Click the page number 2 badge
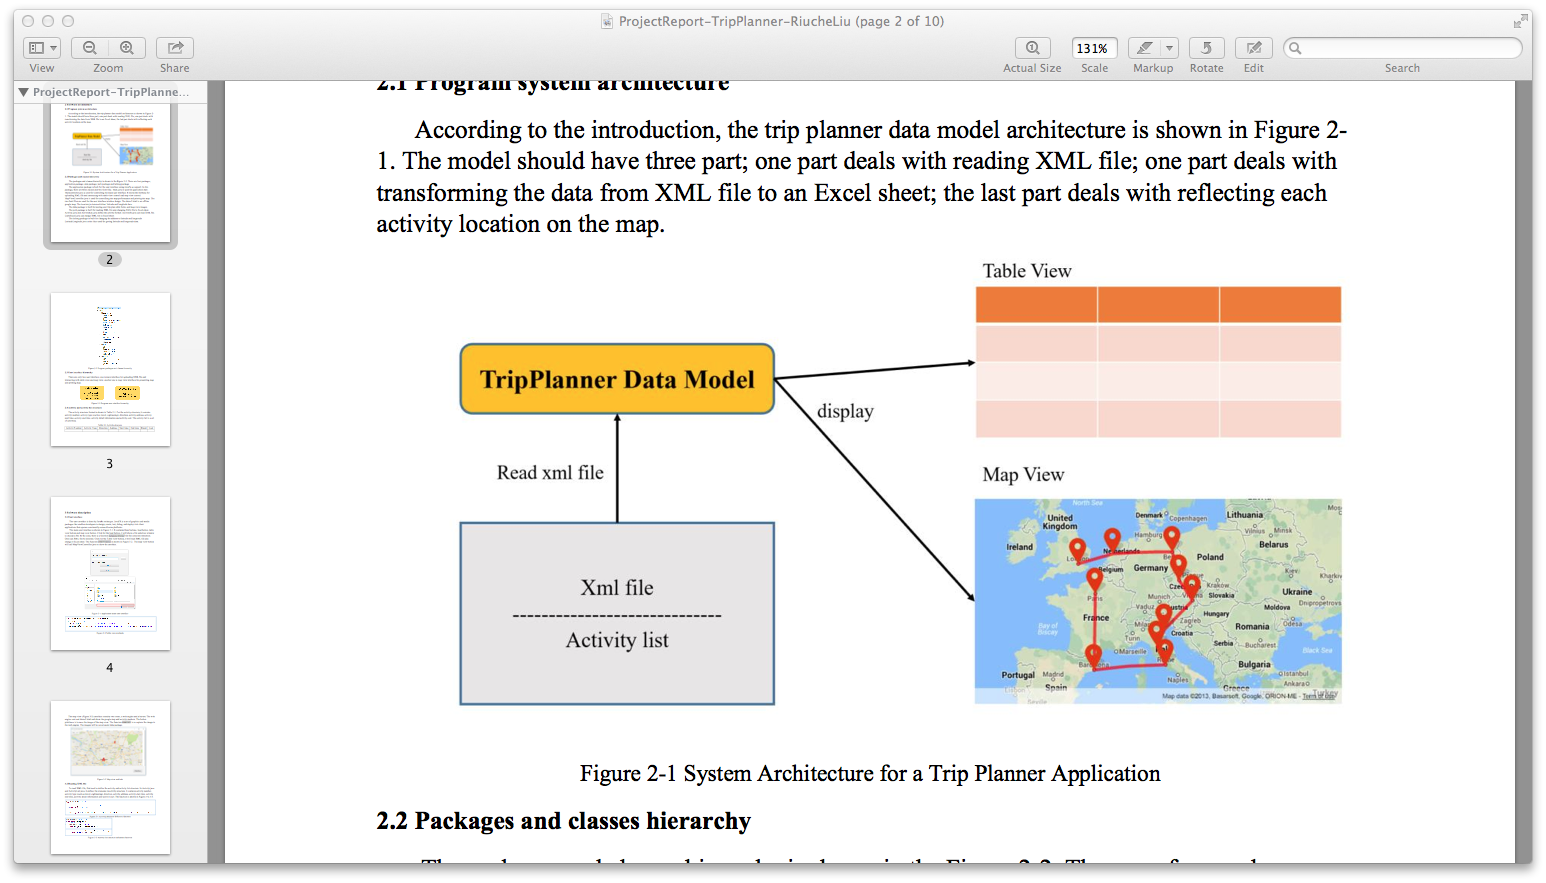Screen dimensions: 1546x883 [110, 259]
